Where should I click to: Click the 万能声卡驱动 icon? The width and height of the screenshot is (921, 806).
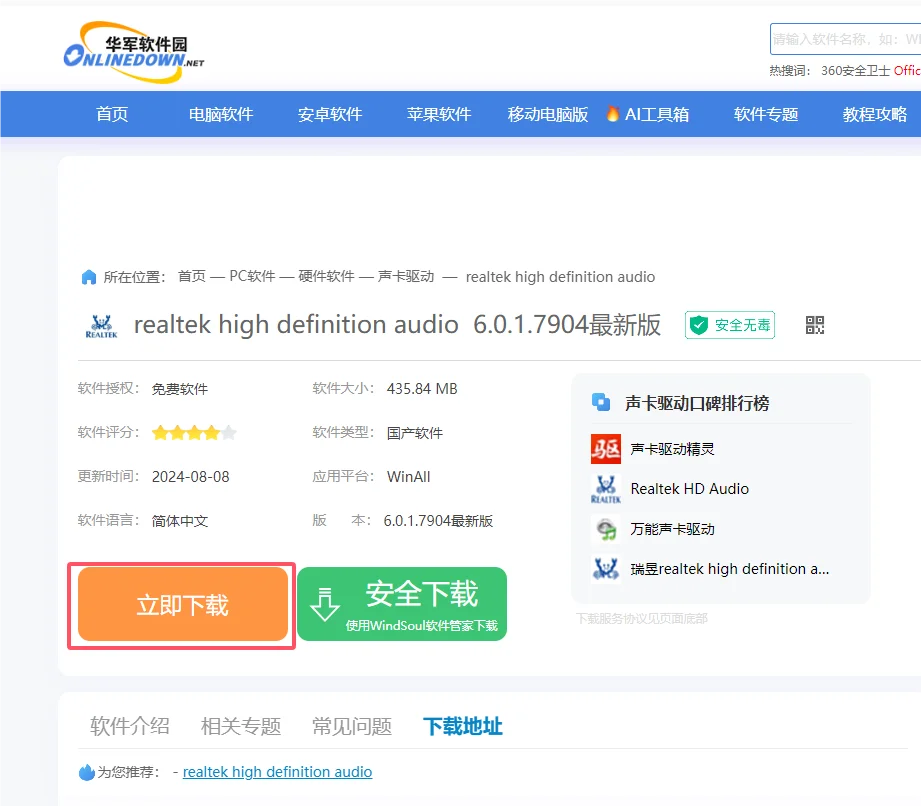tap(606, 529)
